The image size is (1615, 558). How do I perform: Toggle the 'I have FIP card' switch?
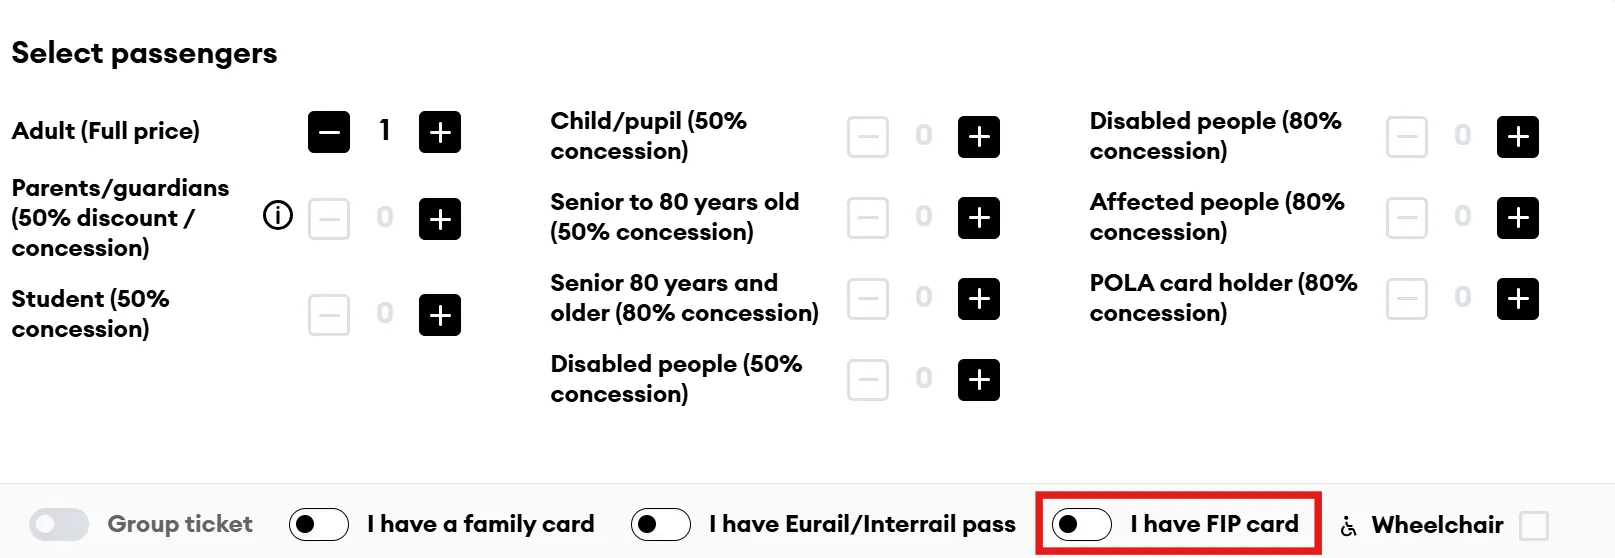point(1082,524)
